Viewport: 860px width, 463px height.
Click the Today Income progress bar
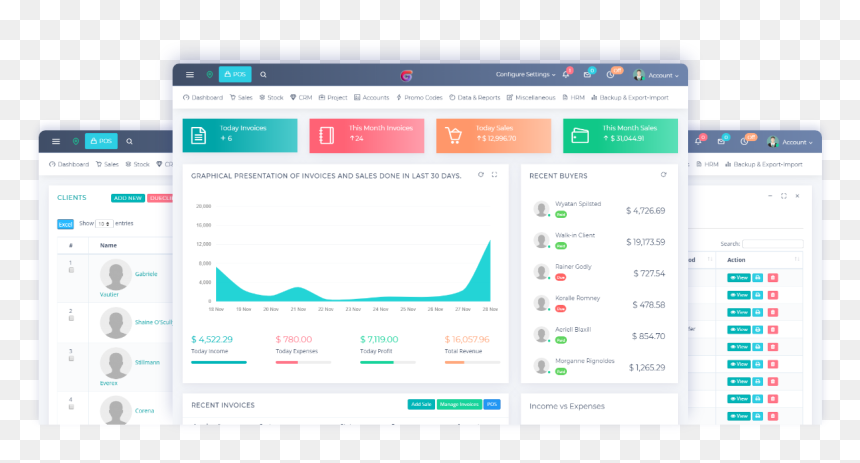219,363
